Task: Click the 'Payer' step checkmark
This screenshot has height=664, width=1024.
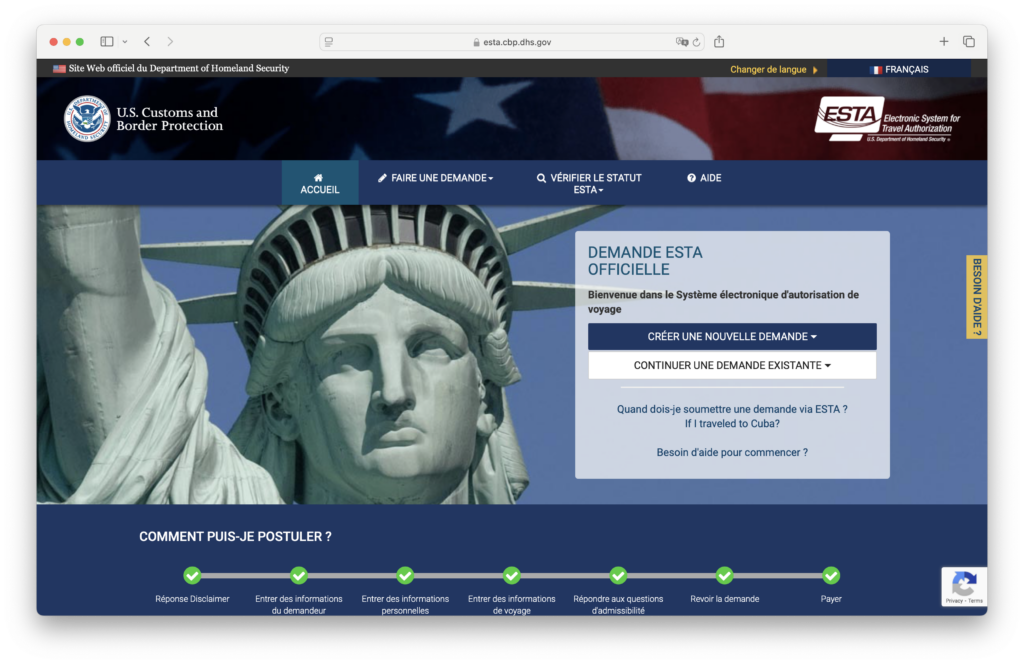Action: (x=831, y=575)
